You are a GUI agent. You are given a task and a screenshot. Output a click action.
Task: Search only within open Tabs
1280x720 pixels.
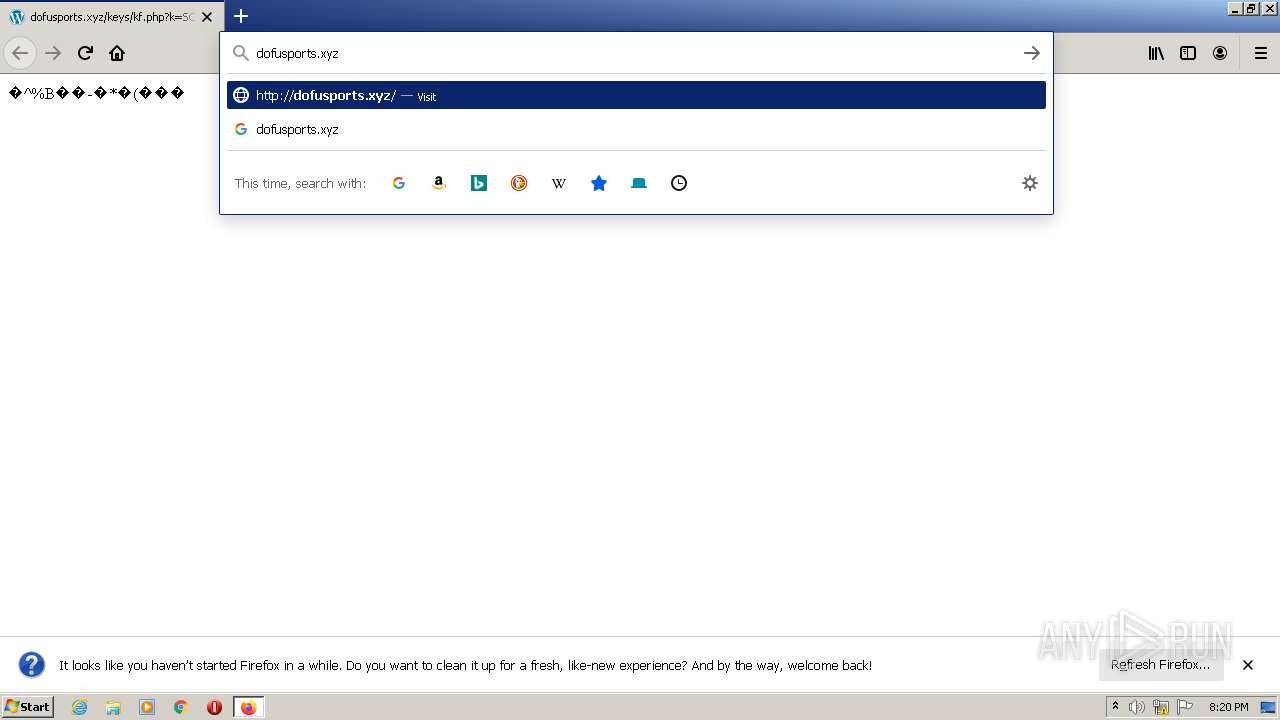pos(639,183)
